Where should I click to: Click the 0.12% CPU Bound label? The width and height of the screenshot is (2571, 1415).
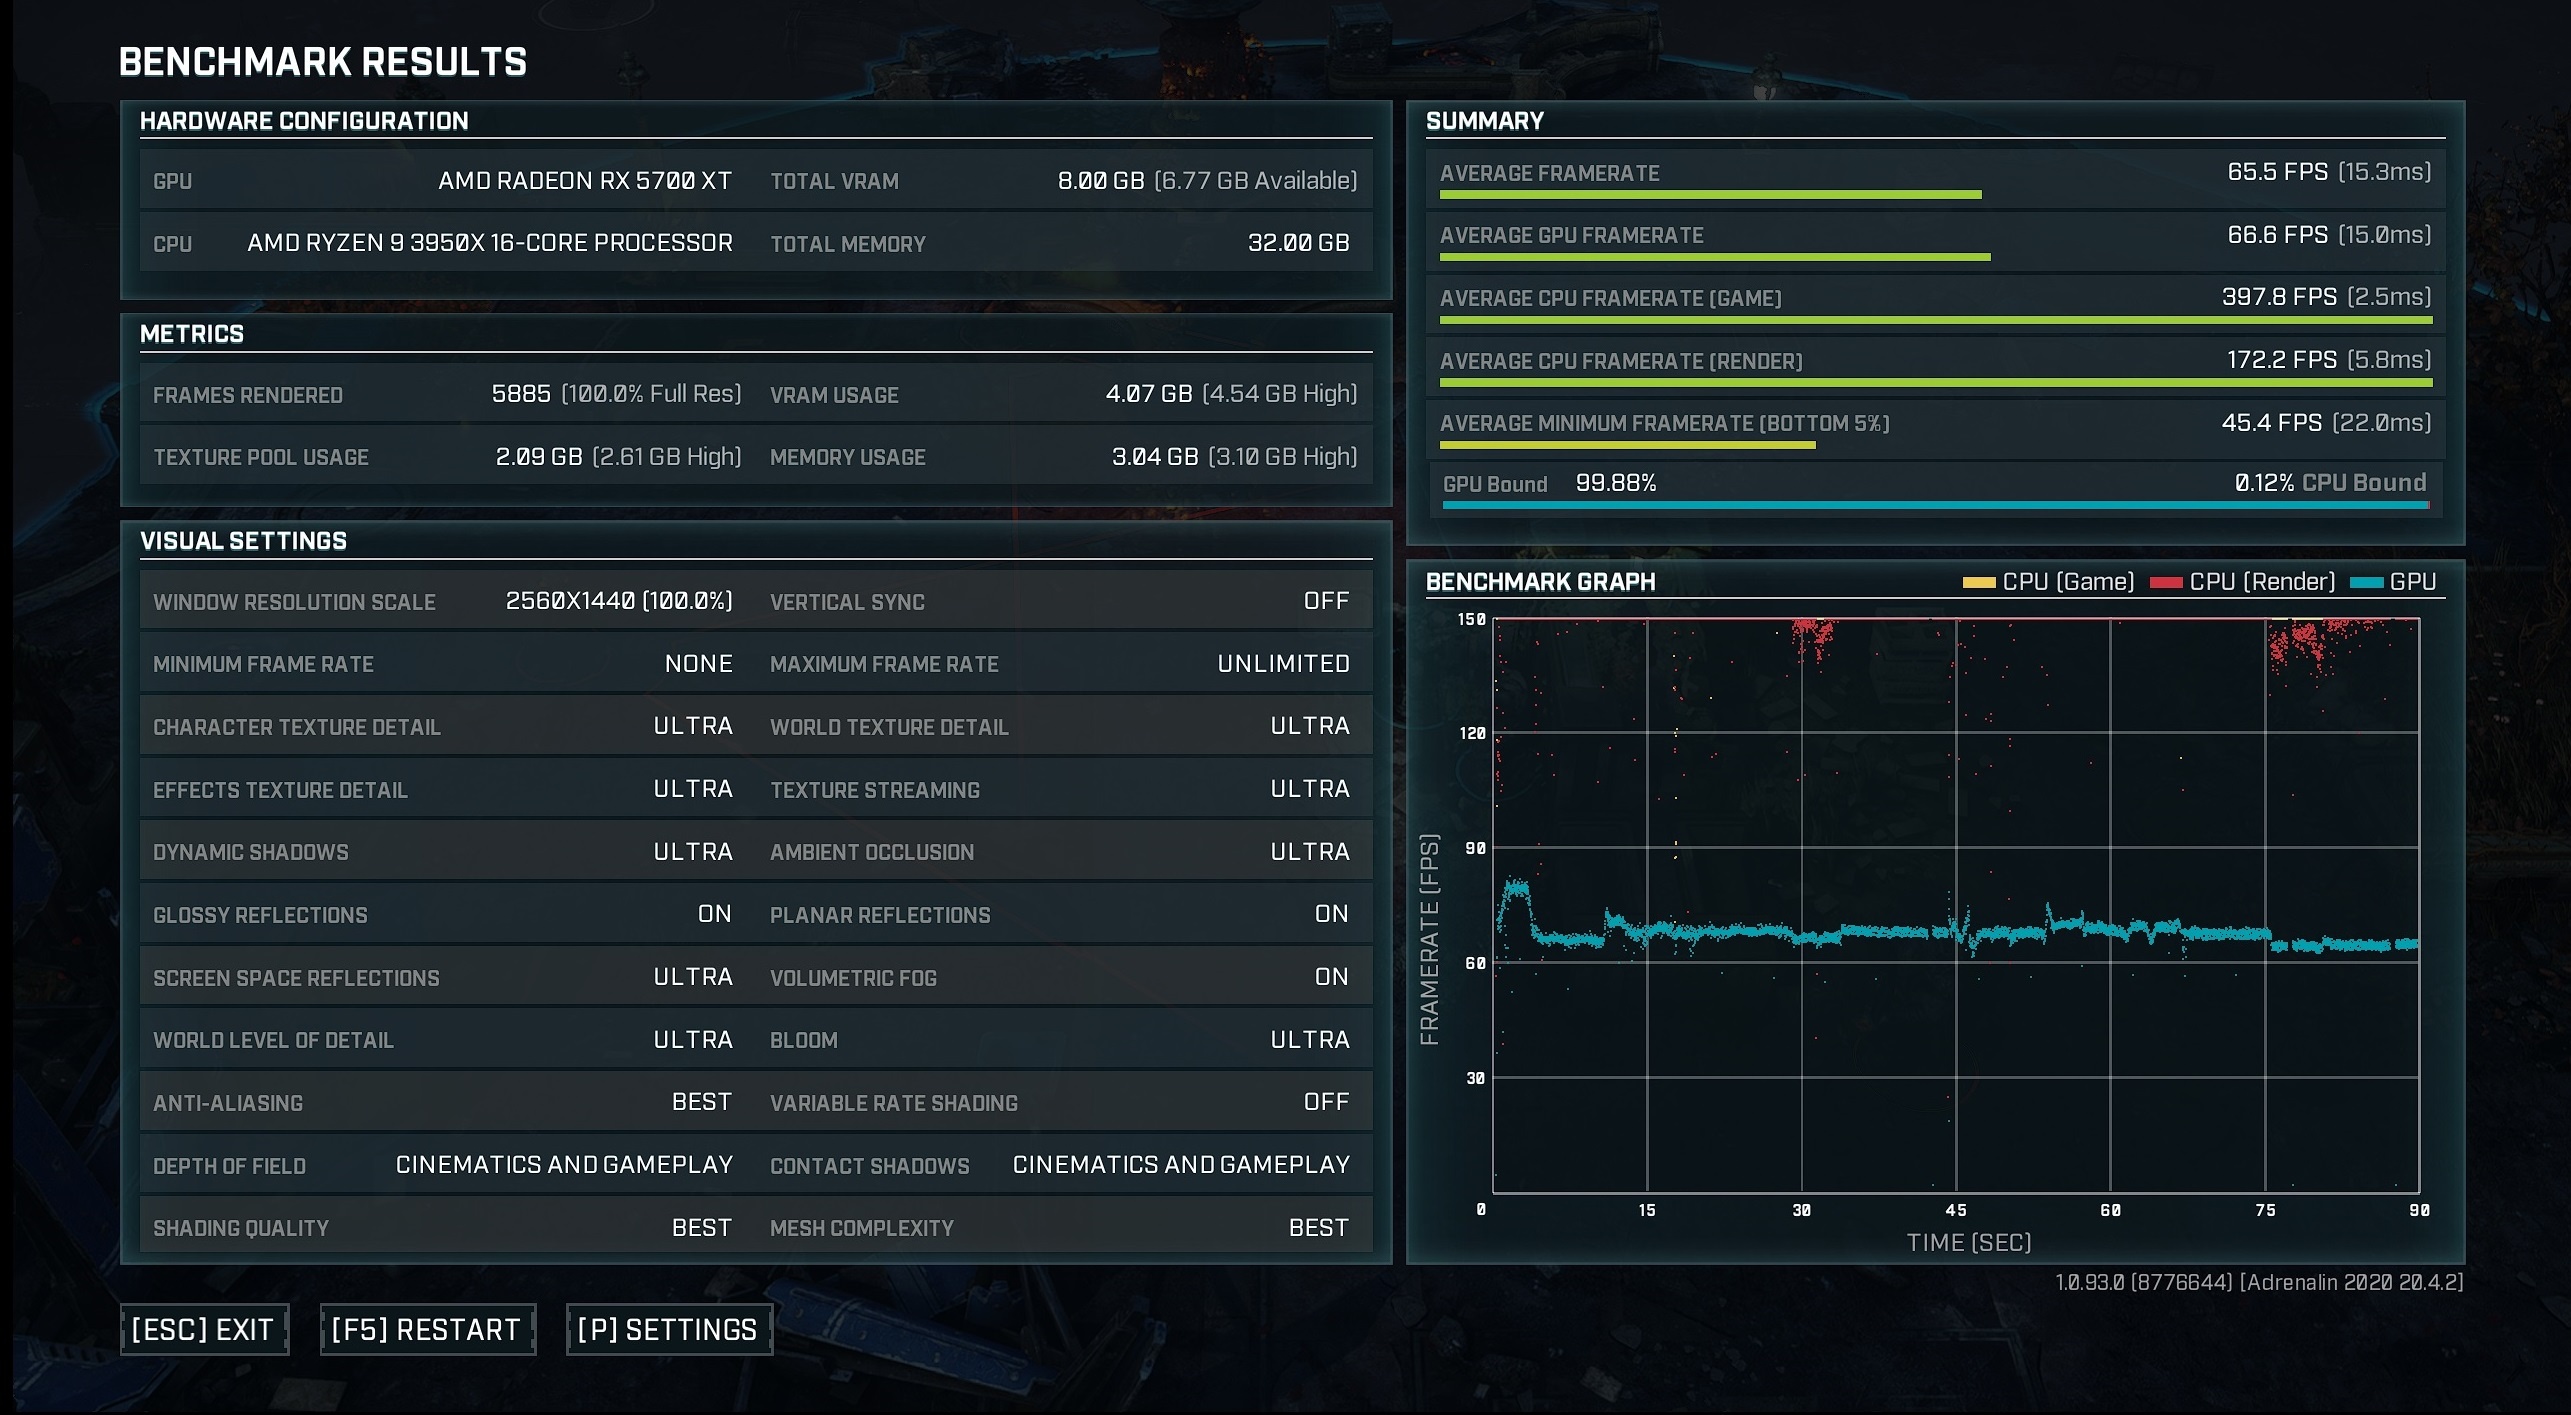[2331, 483]
